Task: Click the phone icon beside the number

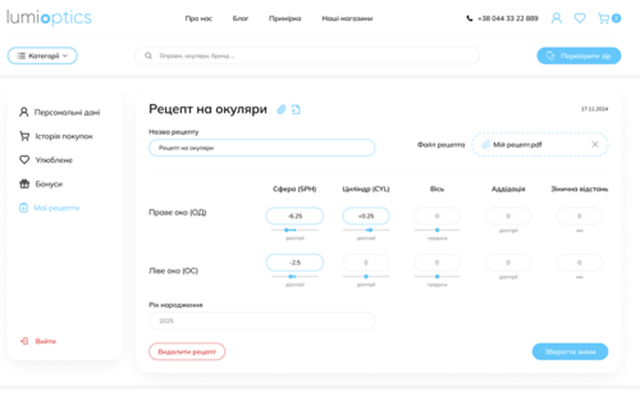Action: [x=469, y=18]
